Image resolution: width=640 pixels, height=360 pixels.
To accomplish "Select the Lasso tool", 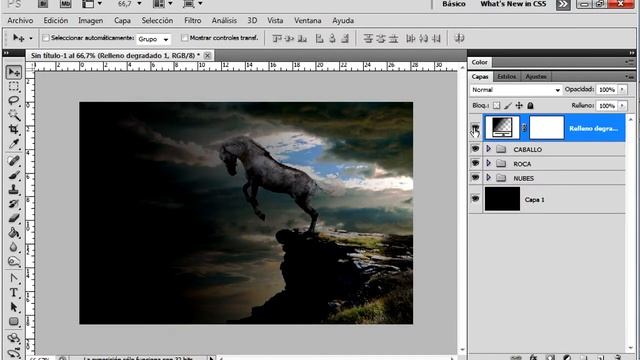I will (x=14, y=100).
